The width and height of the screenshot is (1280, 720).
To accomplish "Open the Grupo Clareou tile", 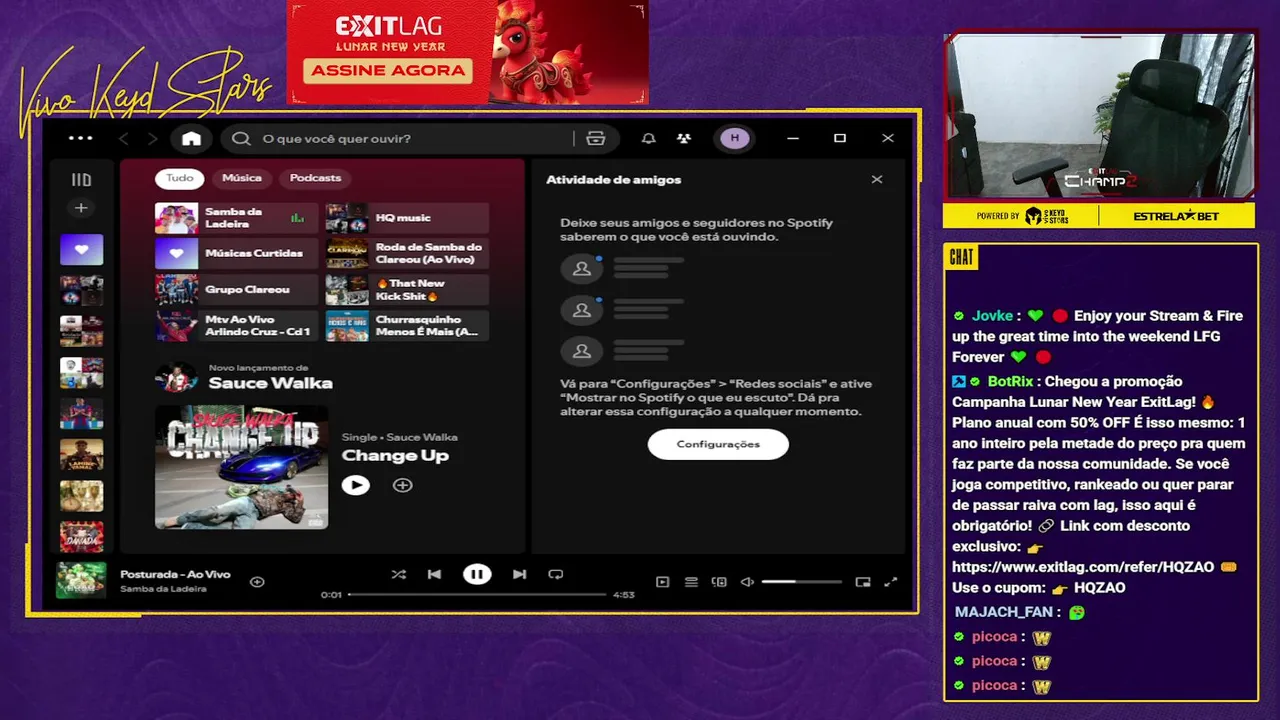I will click(236, 290).
